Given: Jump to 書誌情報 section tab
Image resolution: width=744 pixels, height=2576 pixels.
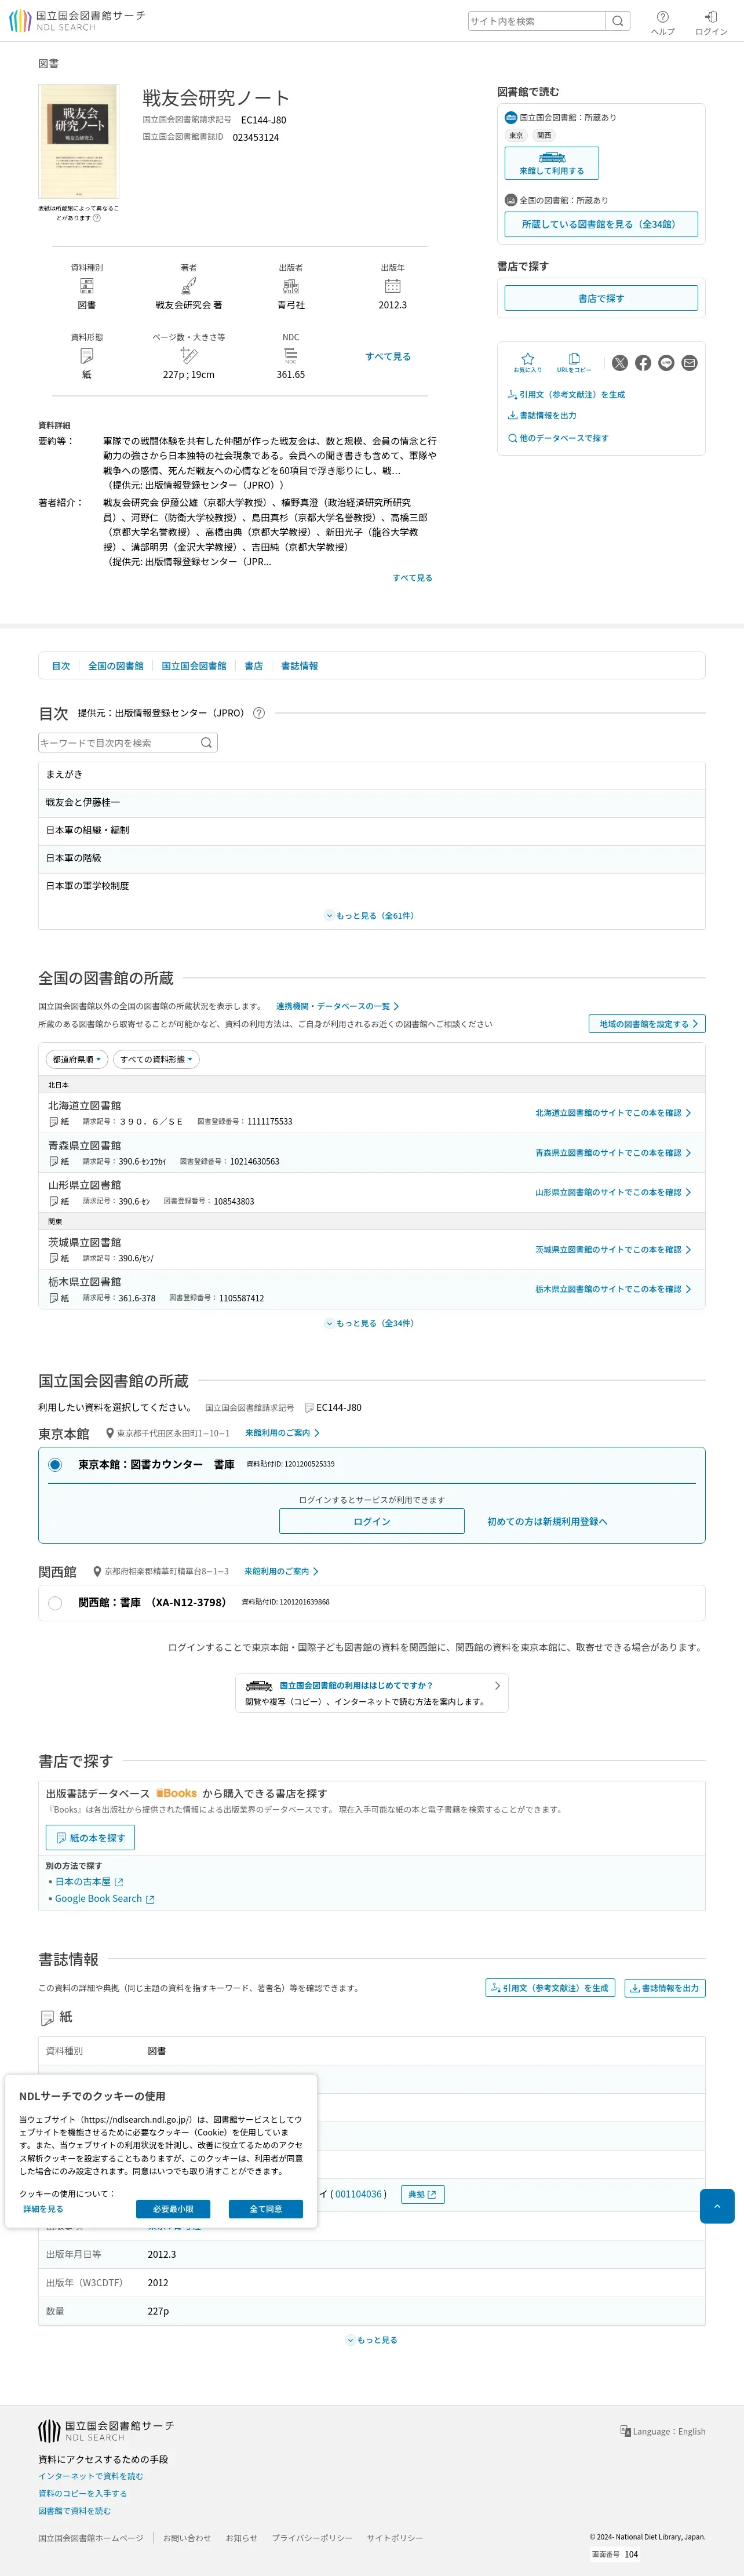Looking at the screenshot, I should (299, 666).
